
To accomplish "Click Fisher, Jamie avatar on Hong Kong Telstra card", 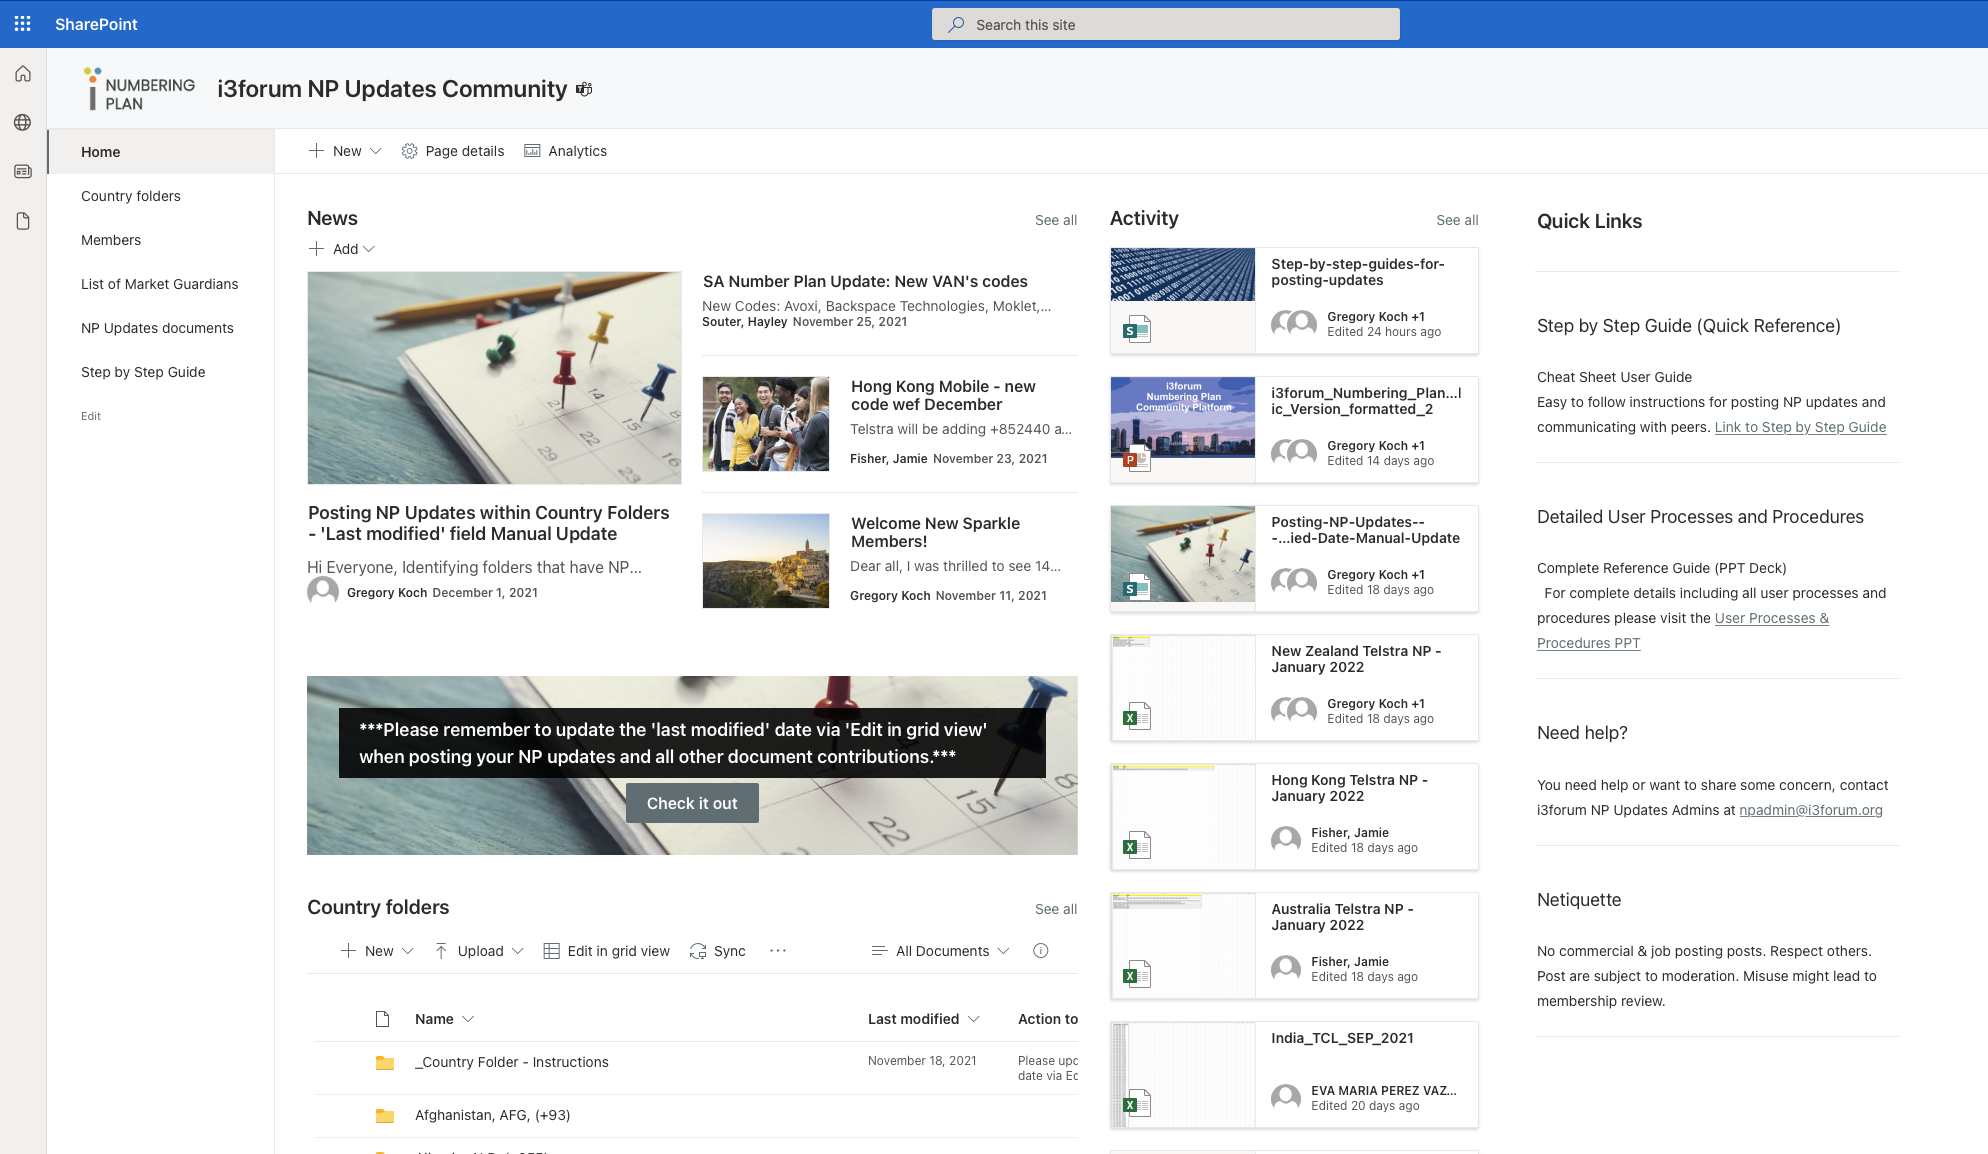I will (1286, 840).
